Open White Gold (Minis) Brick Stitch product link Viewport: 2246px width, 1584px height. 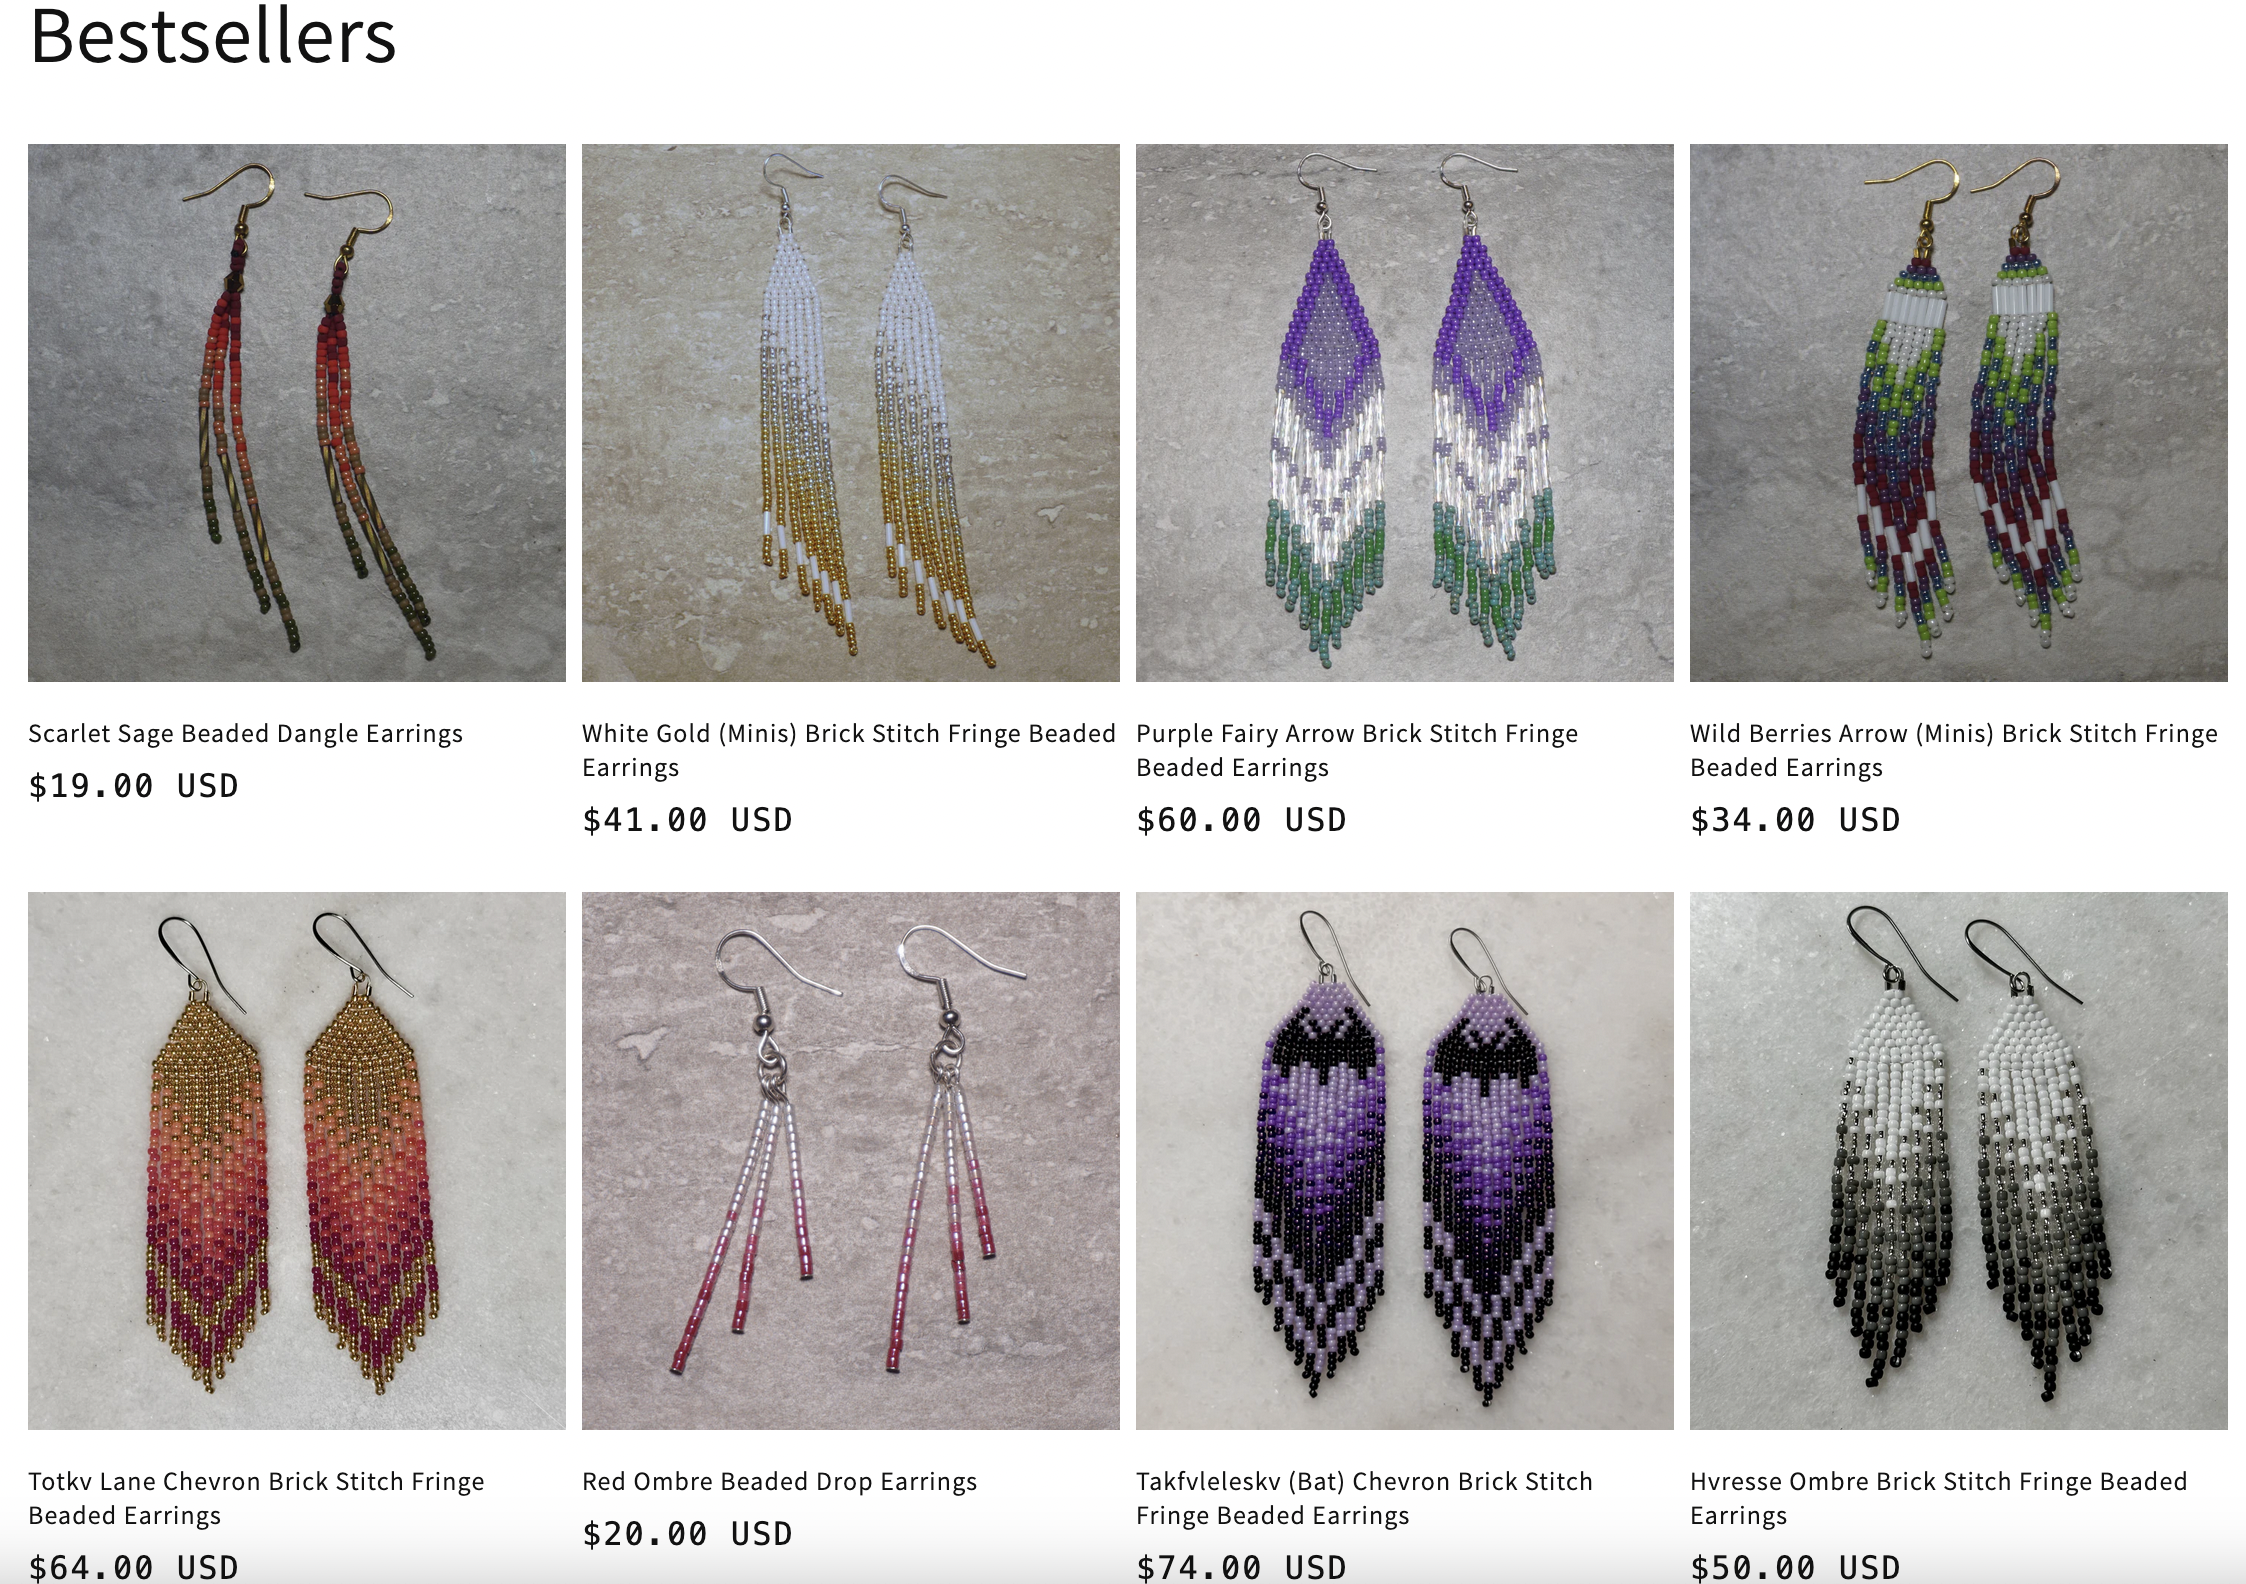pyautogui.click(x=849, y=750)
